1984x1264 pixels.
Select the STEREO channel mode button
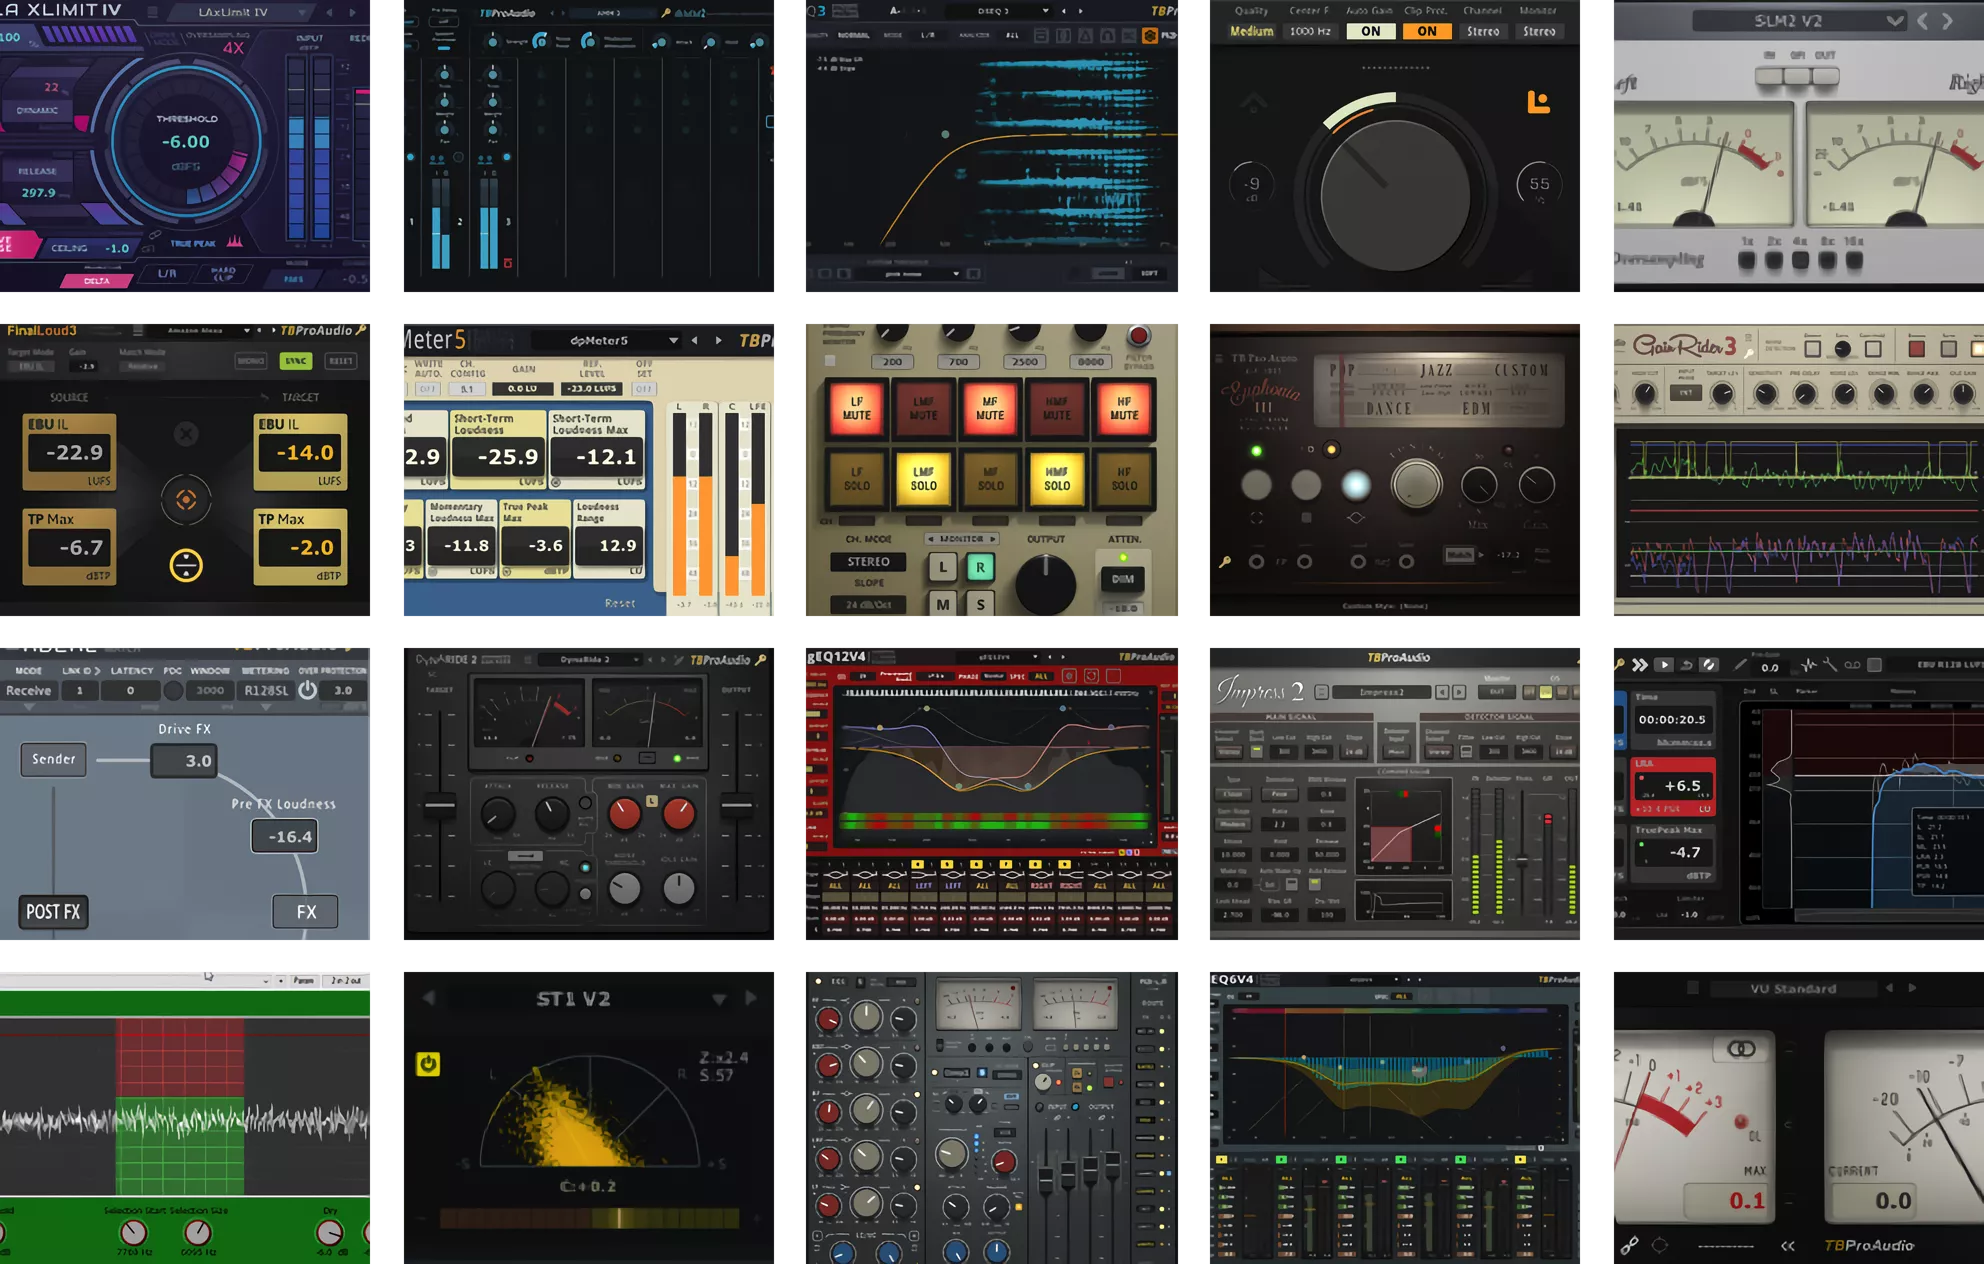(x=868, y=562)
